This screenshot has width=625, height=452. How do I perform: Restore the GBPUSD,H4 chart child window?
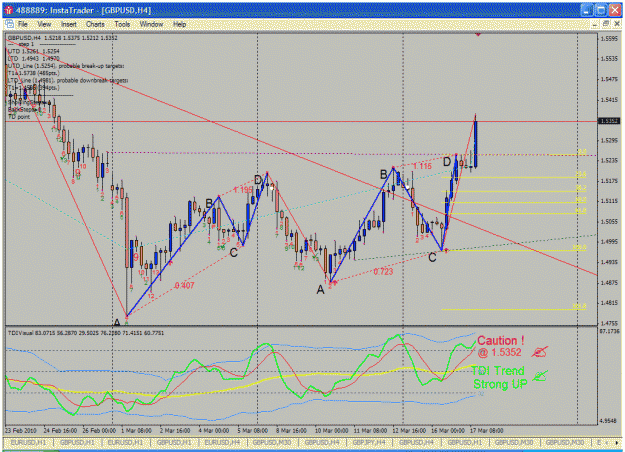coord(605,24)
